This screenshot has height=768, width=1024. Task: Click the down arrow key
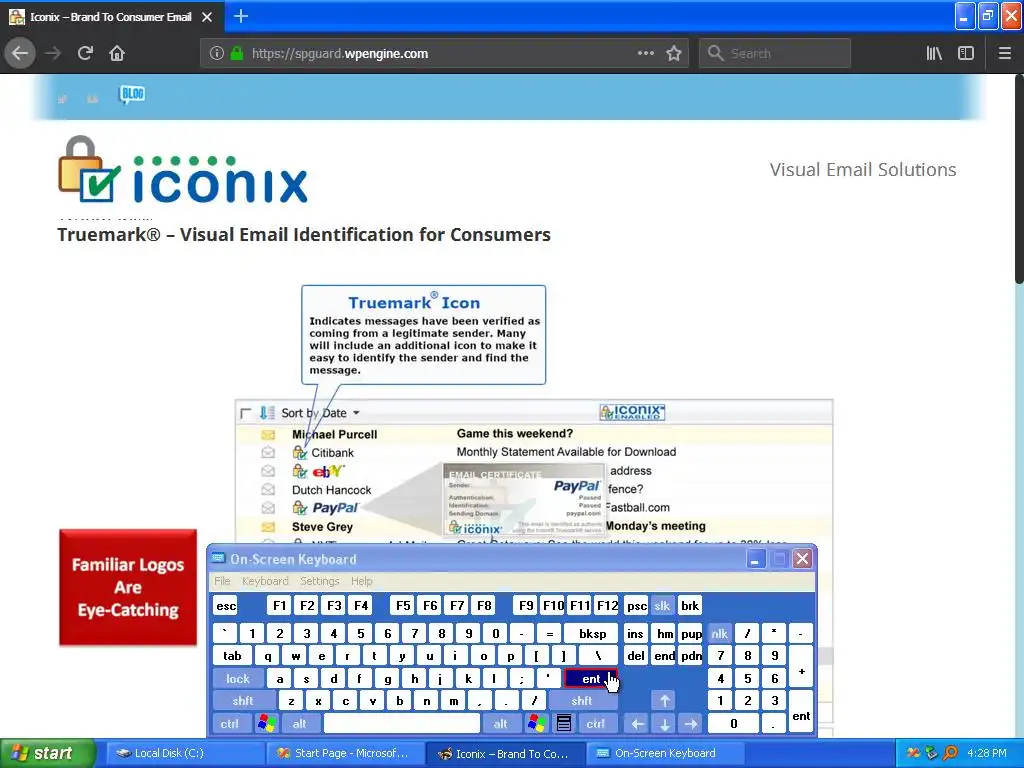click(x=665, y=724)
